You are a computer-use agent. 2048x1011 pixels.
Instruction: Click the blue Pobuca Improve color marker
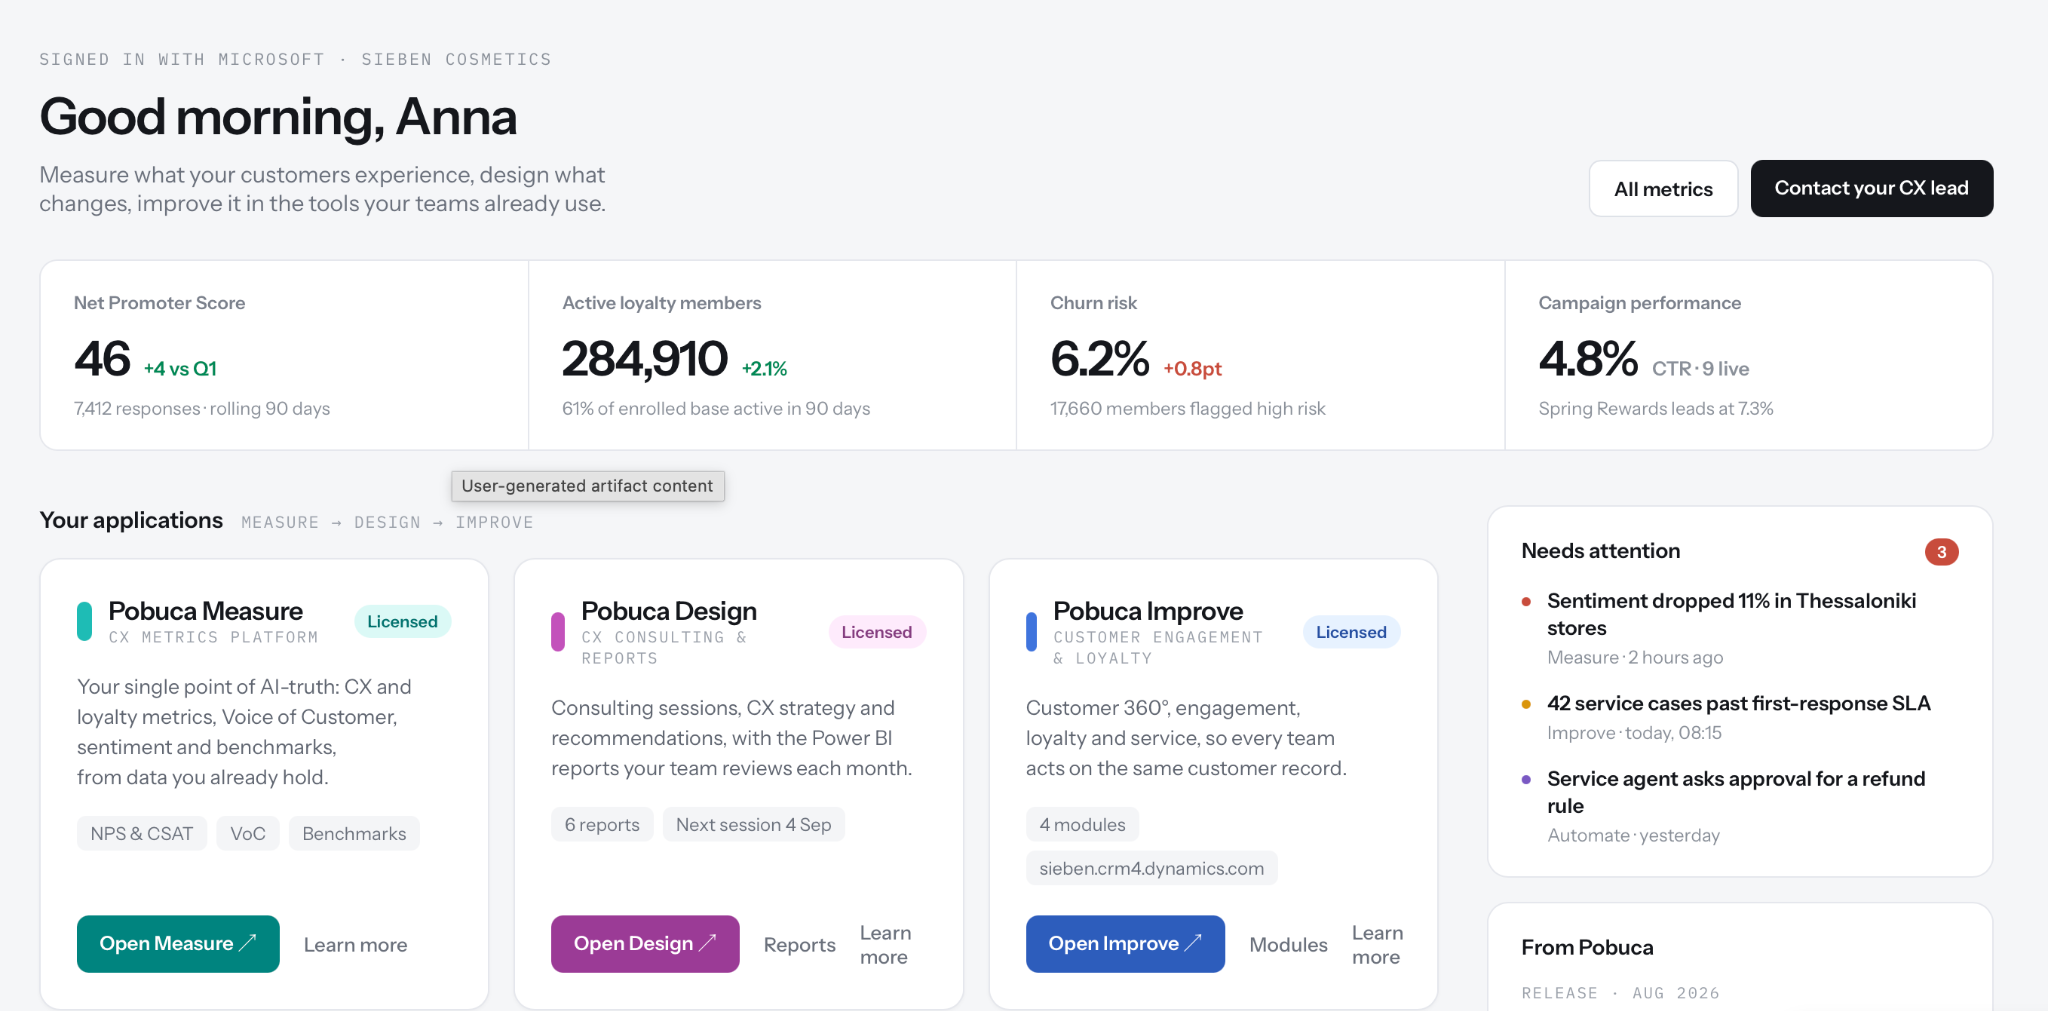point(1032,632)
